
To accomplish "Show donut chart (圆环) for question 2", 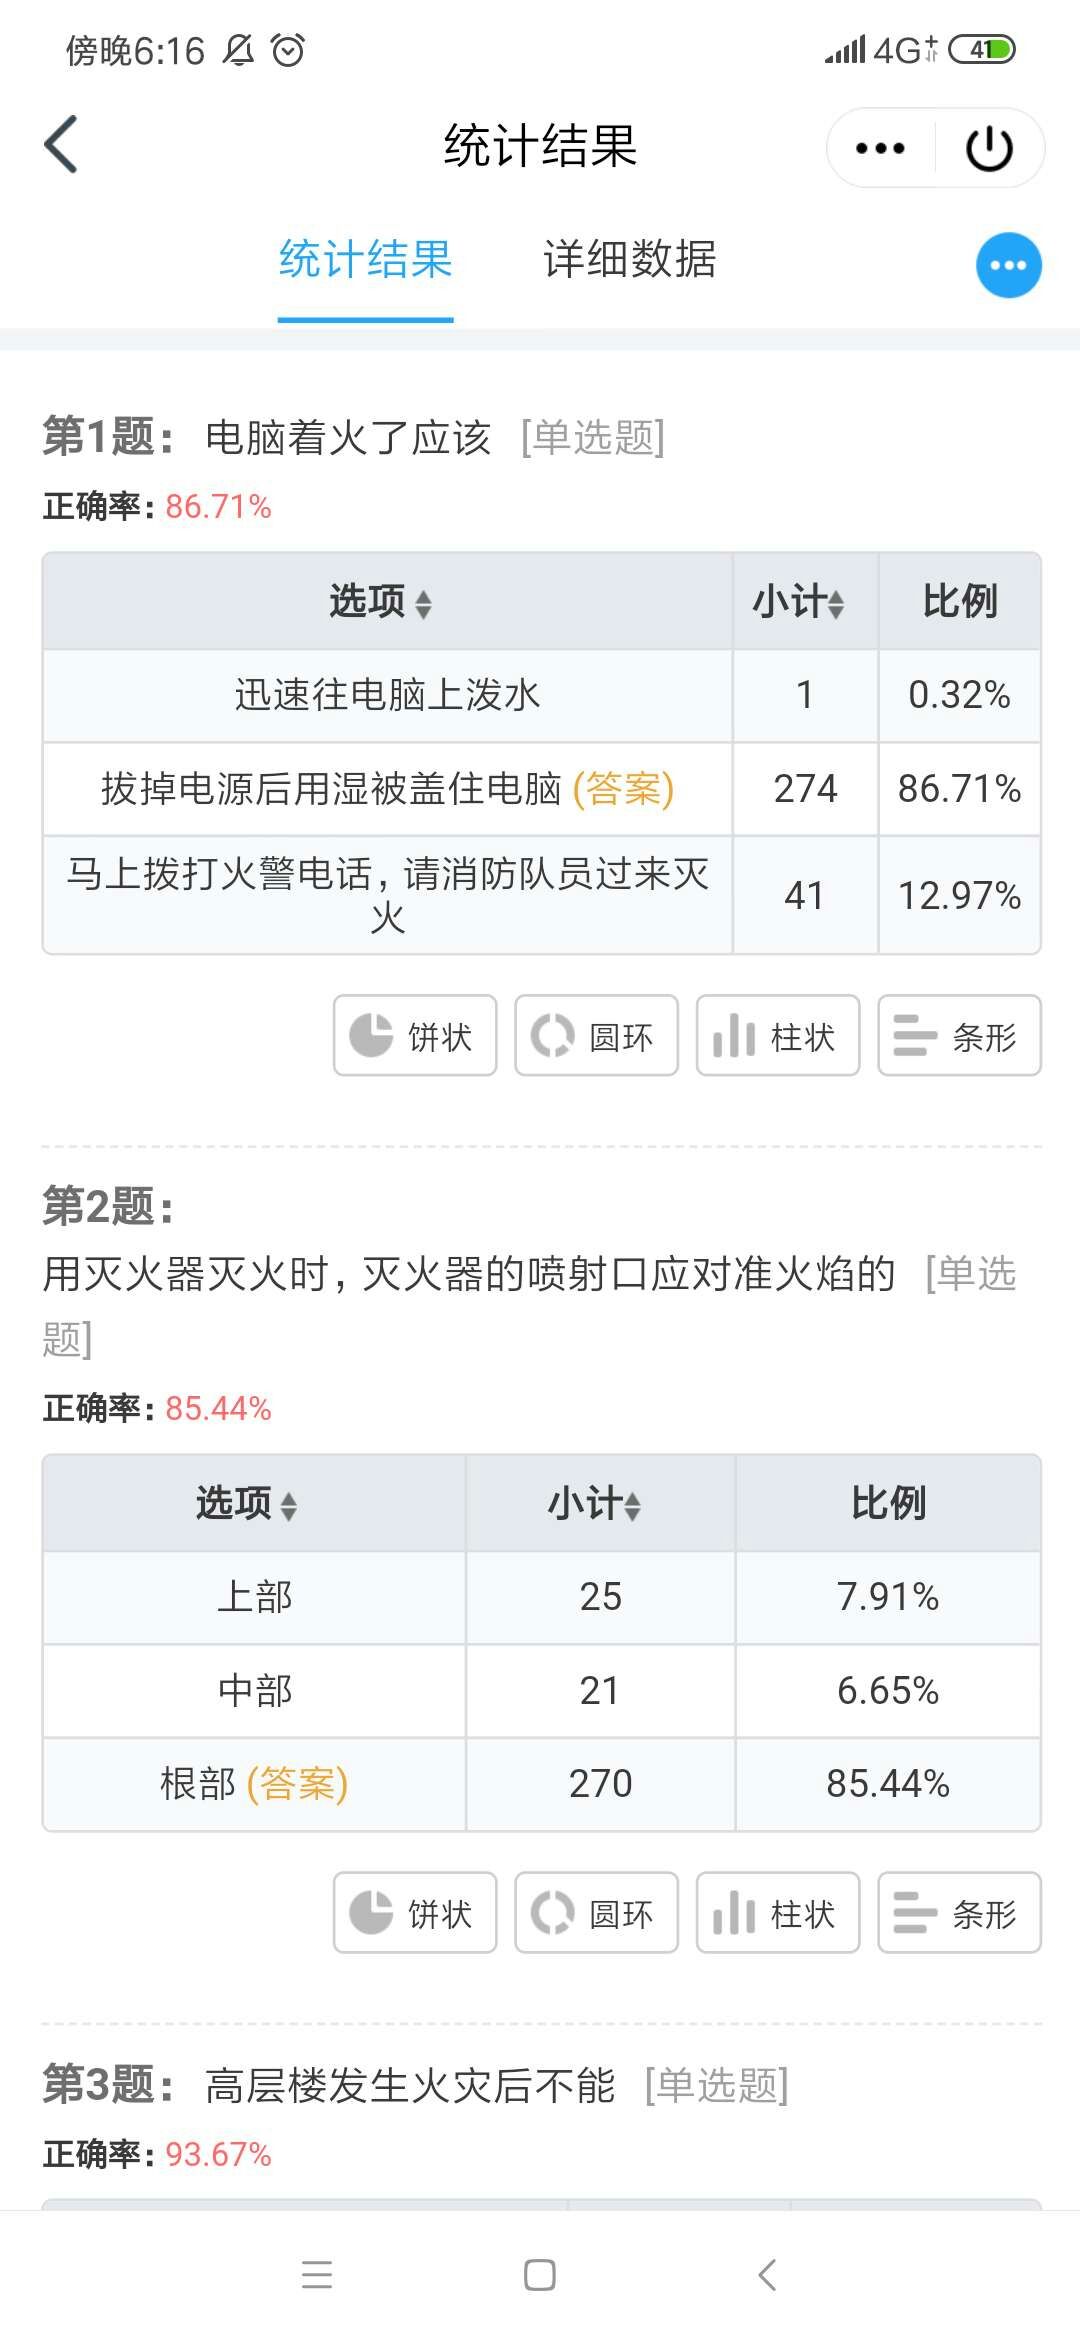I will (x=596, y=1913).
